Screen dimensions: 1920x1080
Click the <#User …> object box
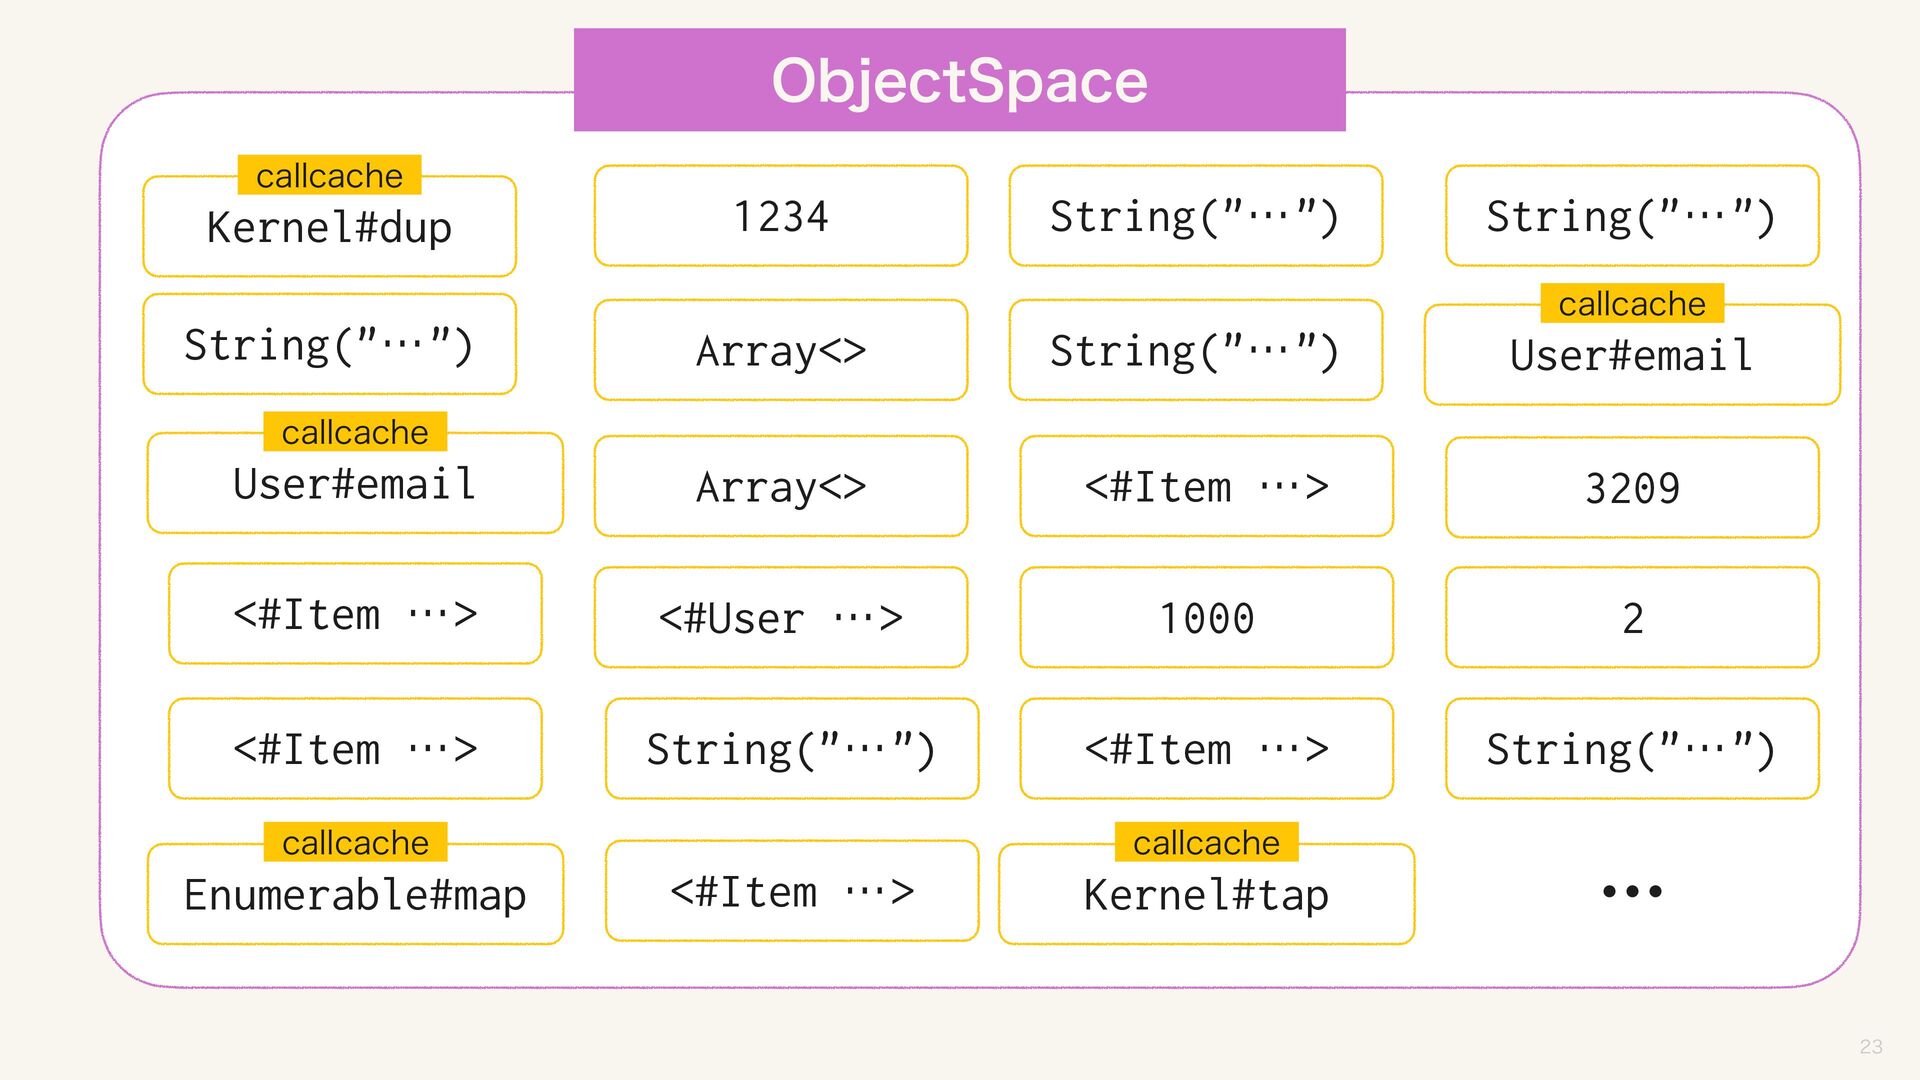[781, 618]
